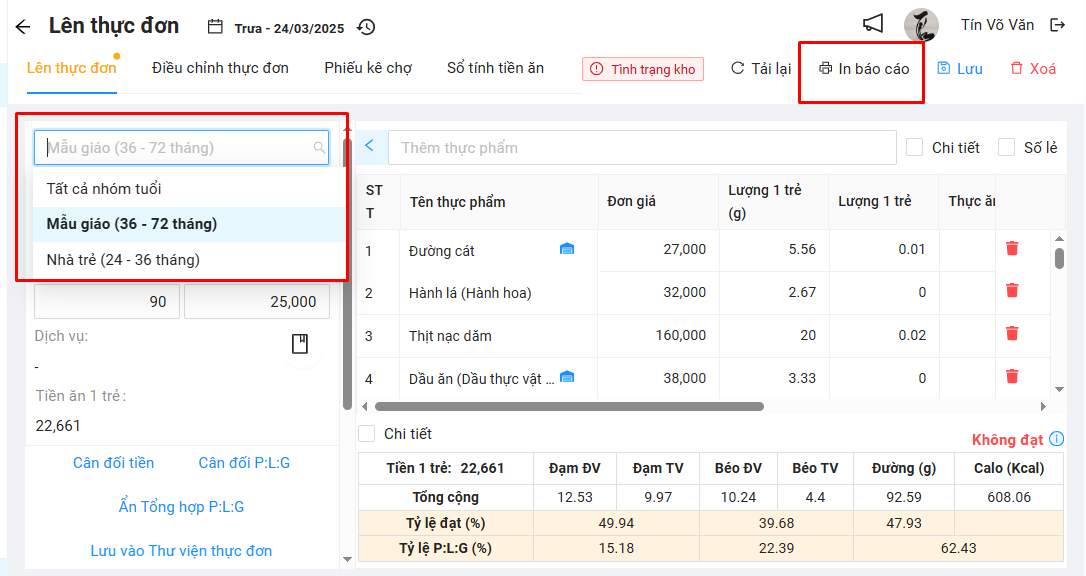Click the logout icon beside Tín Võ Văn

pyautogui.click(x=1058, y=25)
